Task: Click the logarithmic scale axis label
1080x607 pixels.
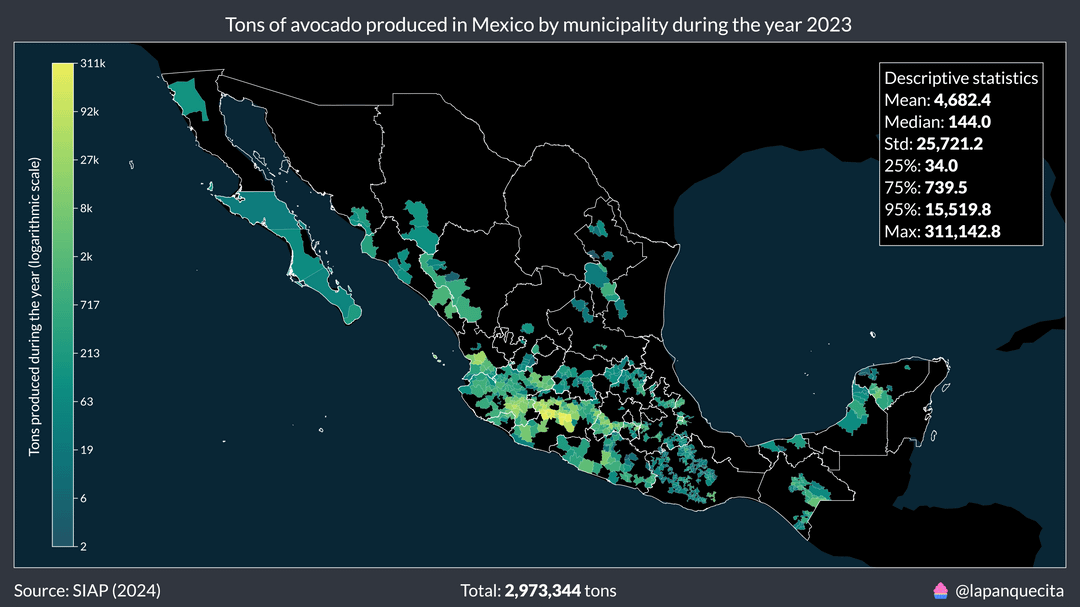Action: 34,306
